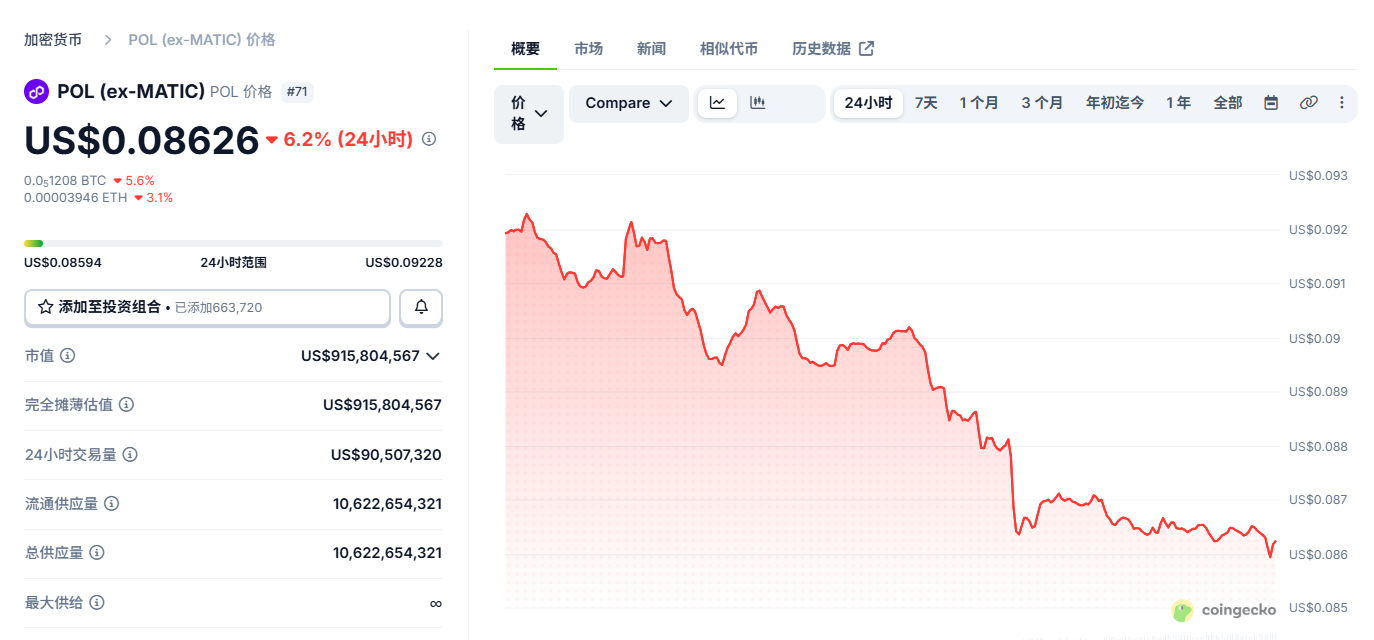Click external link icon by 历史数据

point(867,48)
